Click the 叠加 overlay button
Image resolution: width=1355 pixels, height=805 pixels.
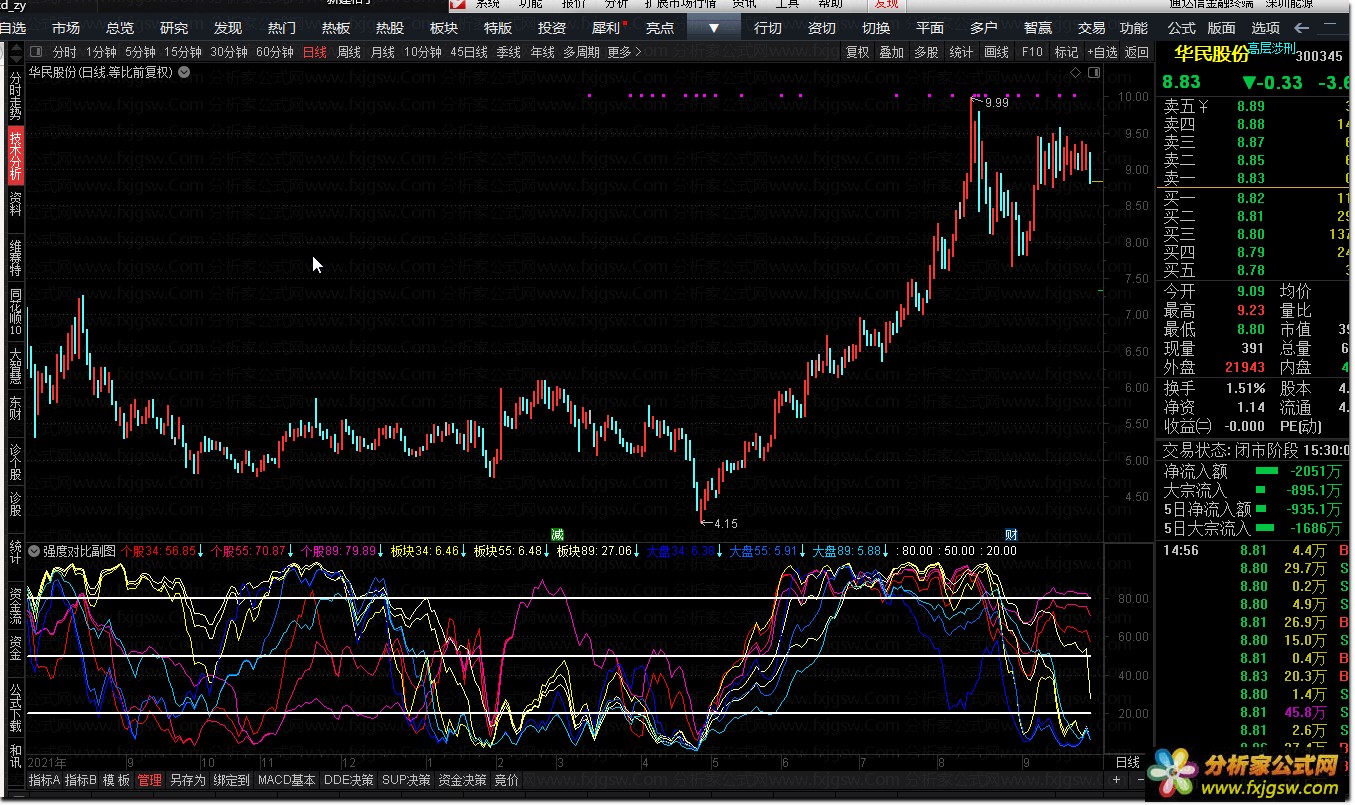[891, 52]
